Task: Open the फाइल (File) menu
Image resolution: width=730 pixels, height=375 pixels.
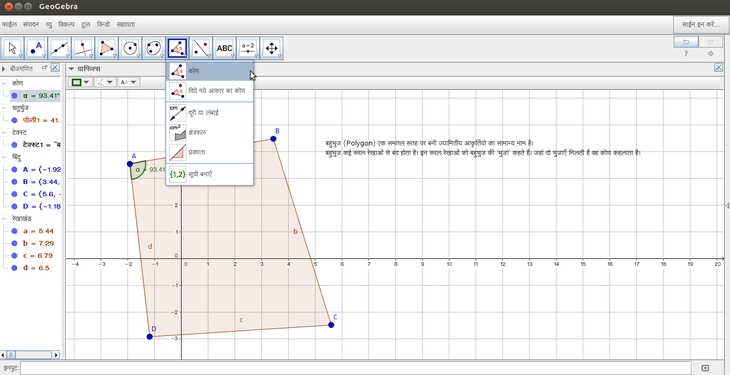Action: (9, 24)
